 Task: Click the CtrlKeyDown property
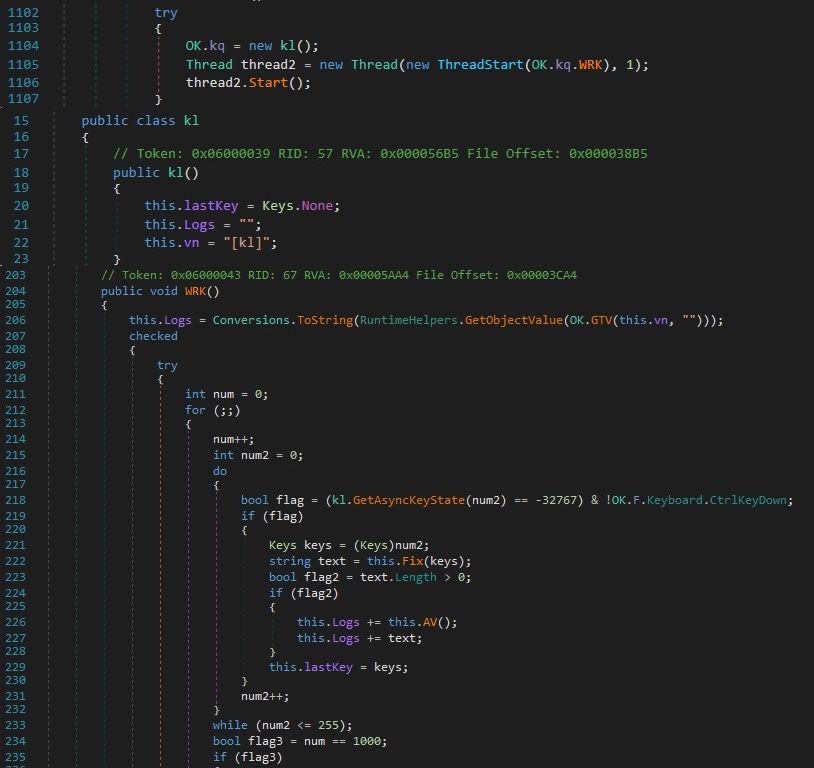[x=748, y=500]
